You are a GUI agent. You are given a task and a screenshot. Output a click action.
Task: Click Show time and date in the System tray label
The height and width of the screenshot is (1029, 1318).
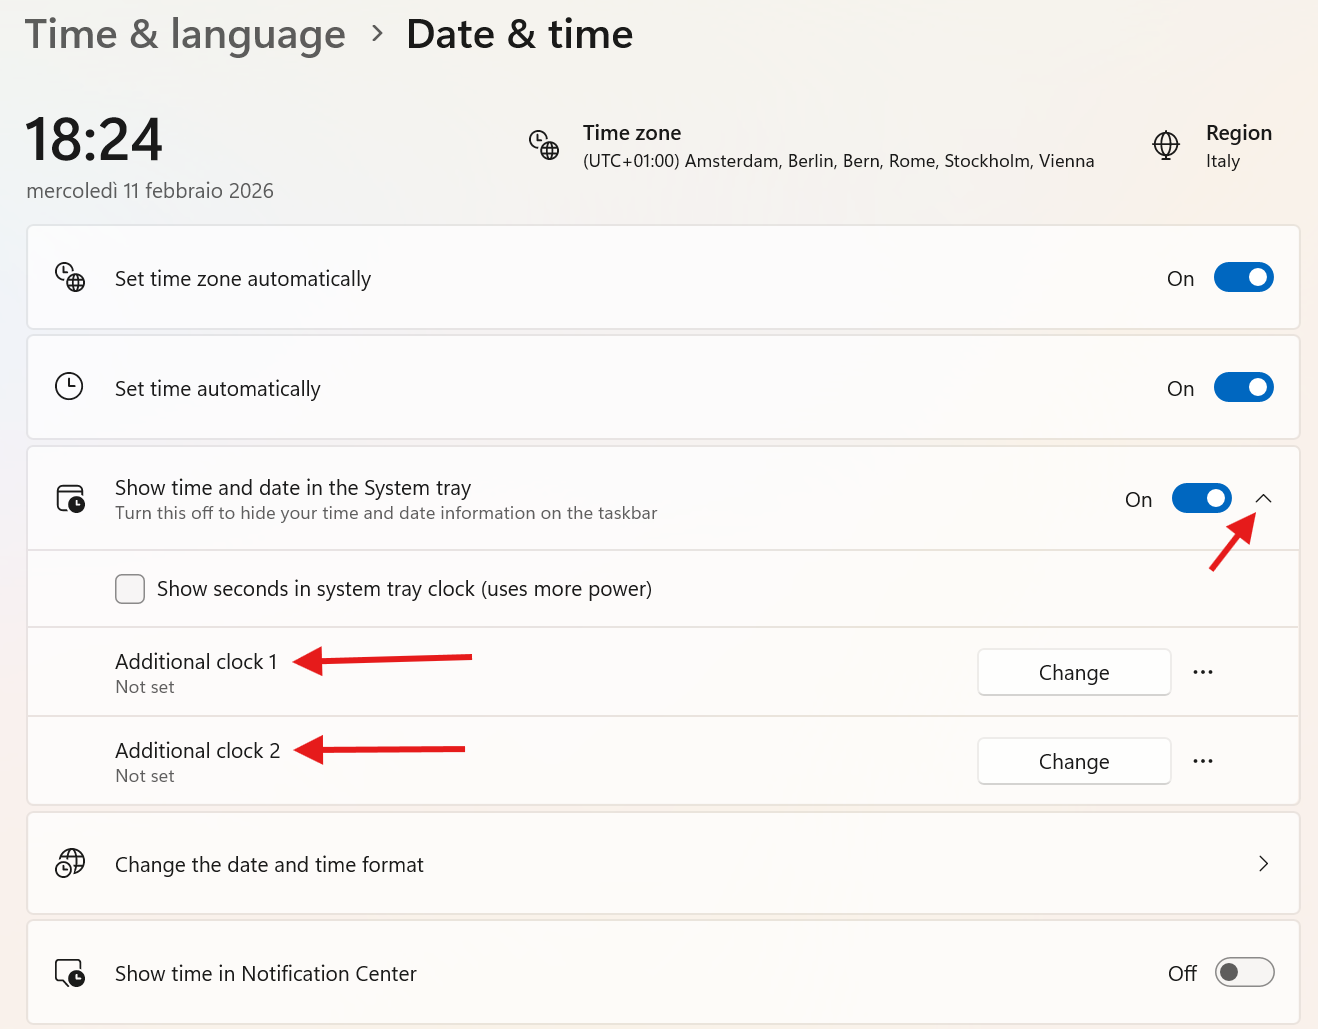point(293,488)
